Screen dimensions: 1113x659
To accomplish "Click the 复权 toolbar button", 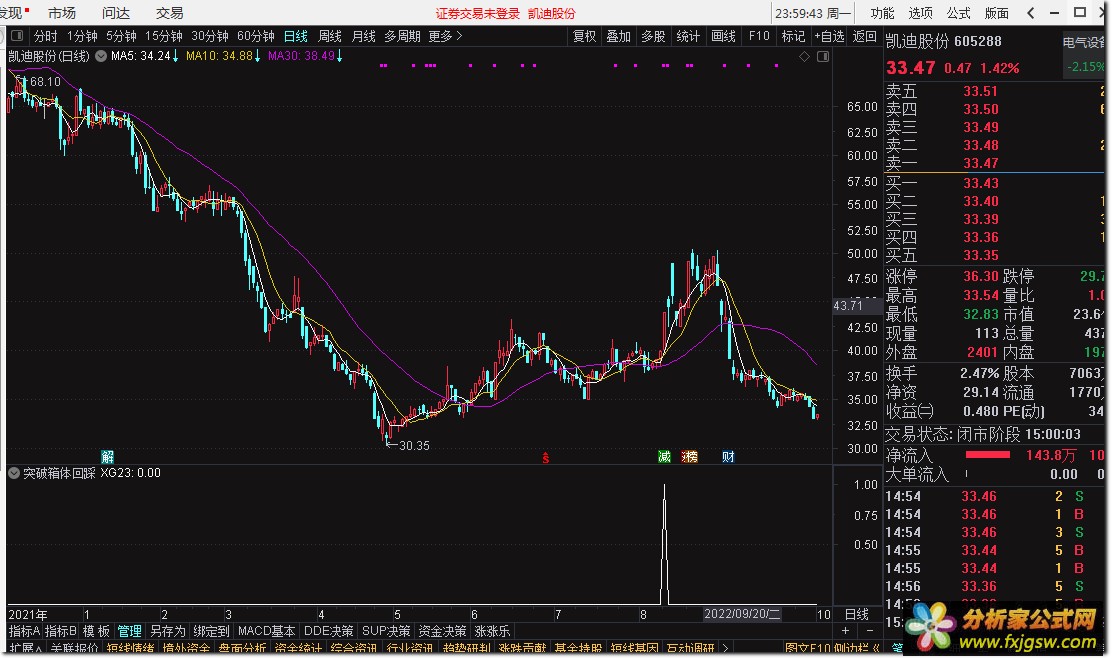I will [585, 36].
